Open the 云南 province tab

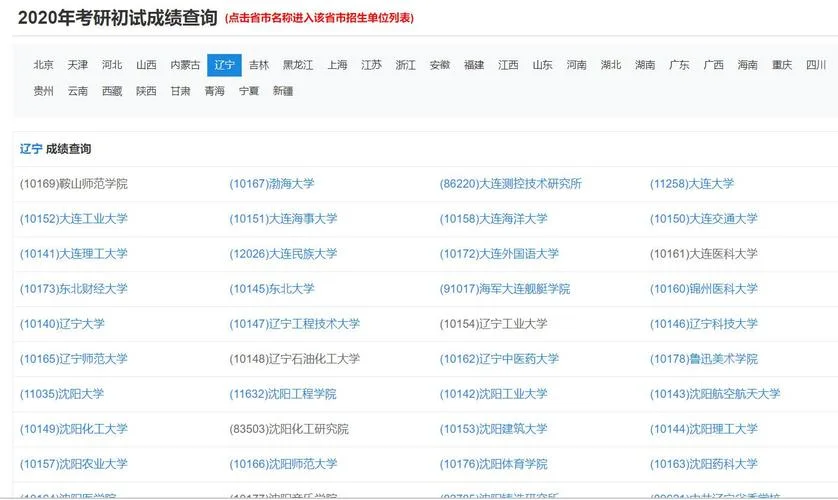pos(77,91)
